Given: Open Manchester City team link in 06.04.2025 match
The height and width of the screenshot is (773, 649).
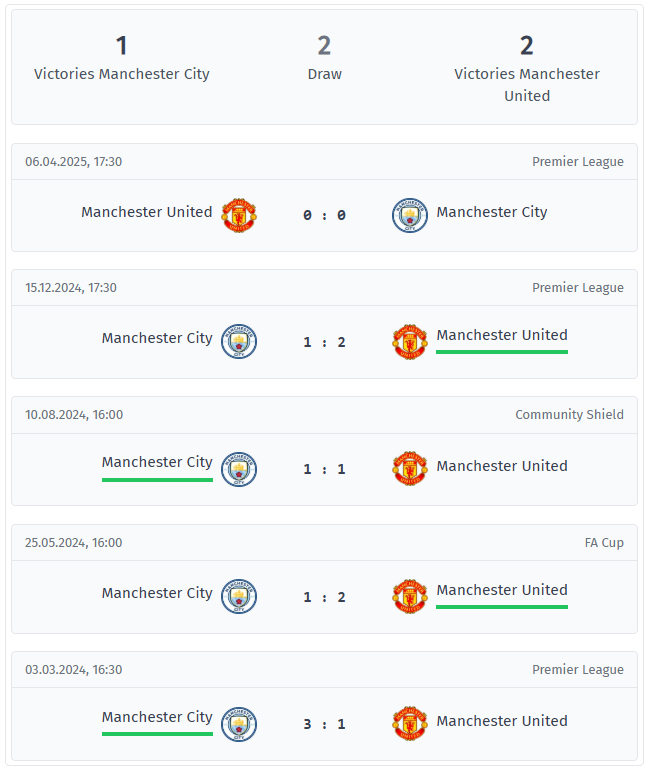Looking at the screenshot, I should 492,212.
